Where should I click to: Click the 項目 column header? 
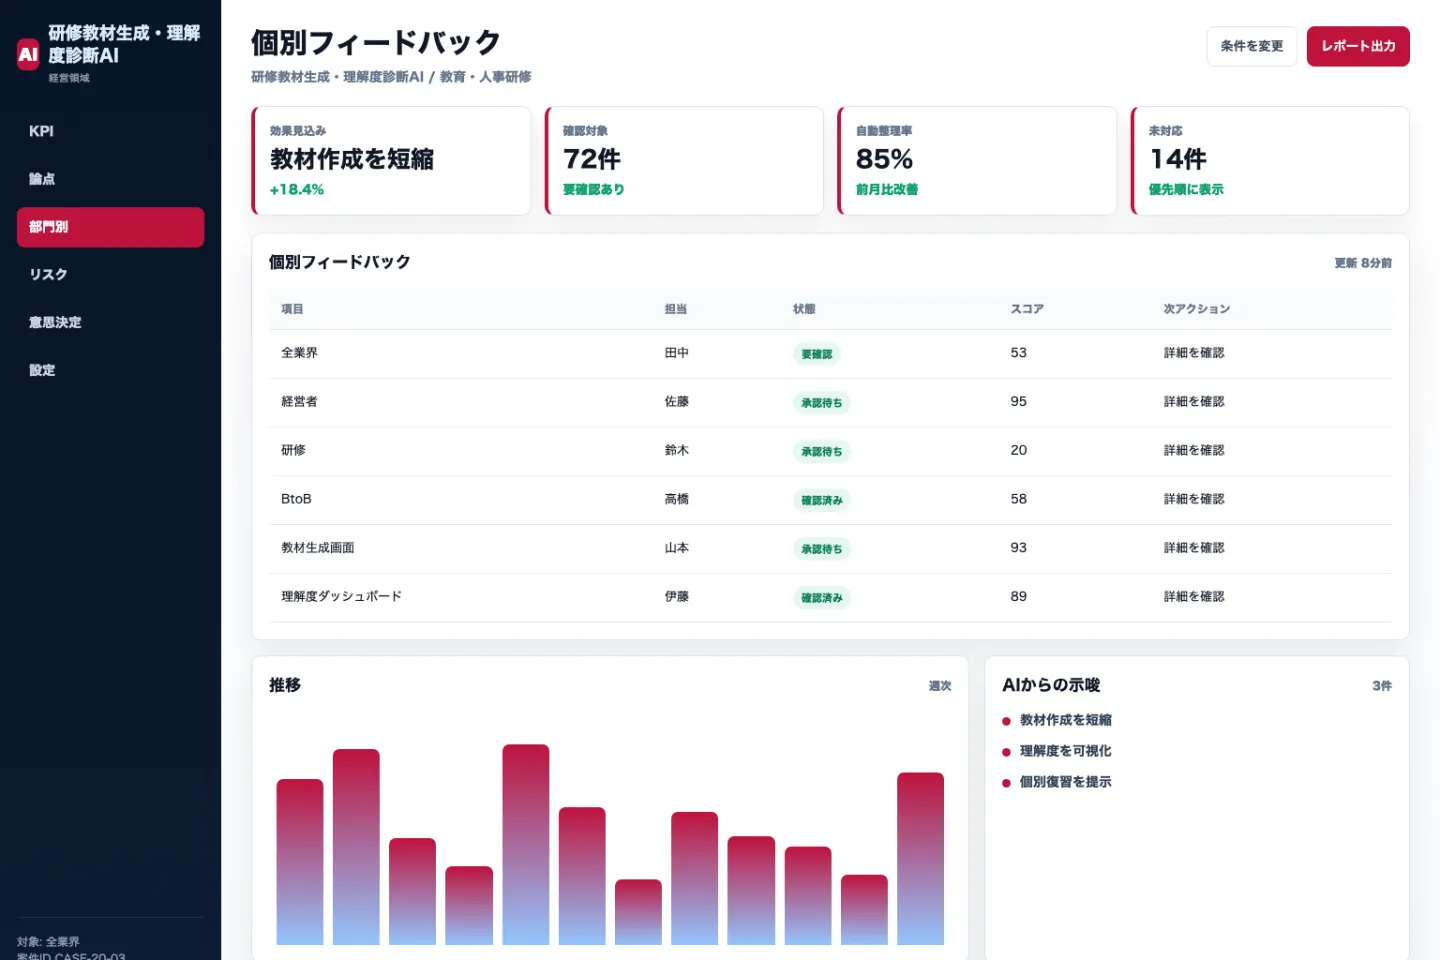(292, 309)
